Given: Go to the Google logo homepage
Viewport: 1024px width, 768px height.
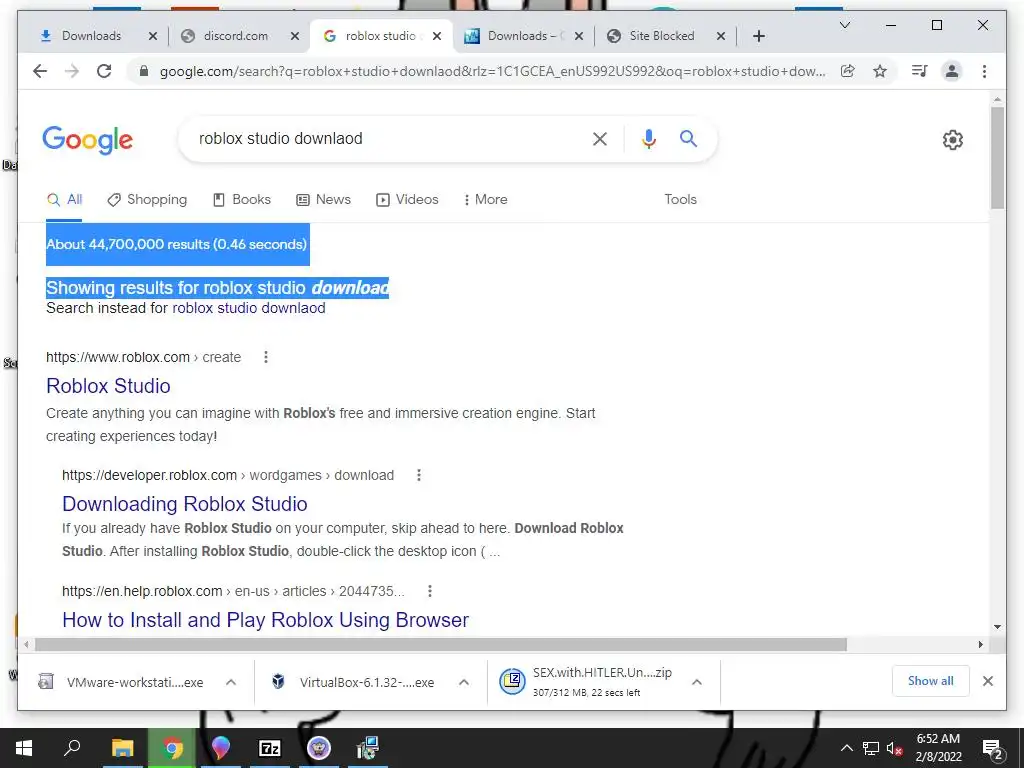Looking at the screenshot, I should click(x=88, y=140).
